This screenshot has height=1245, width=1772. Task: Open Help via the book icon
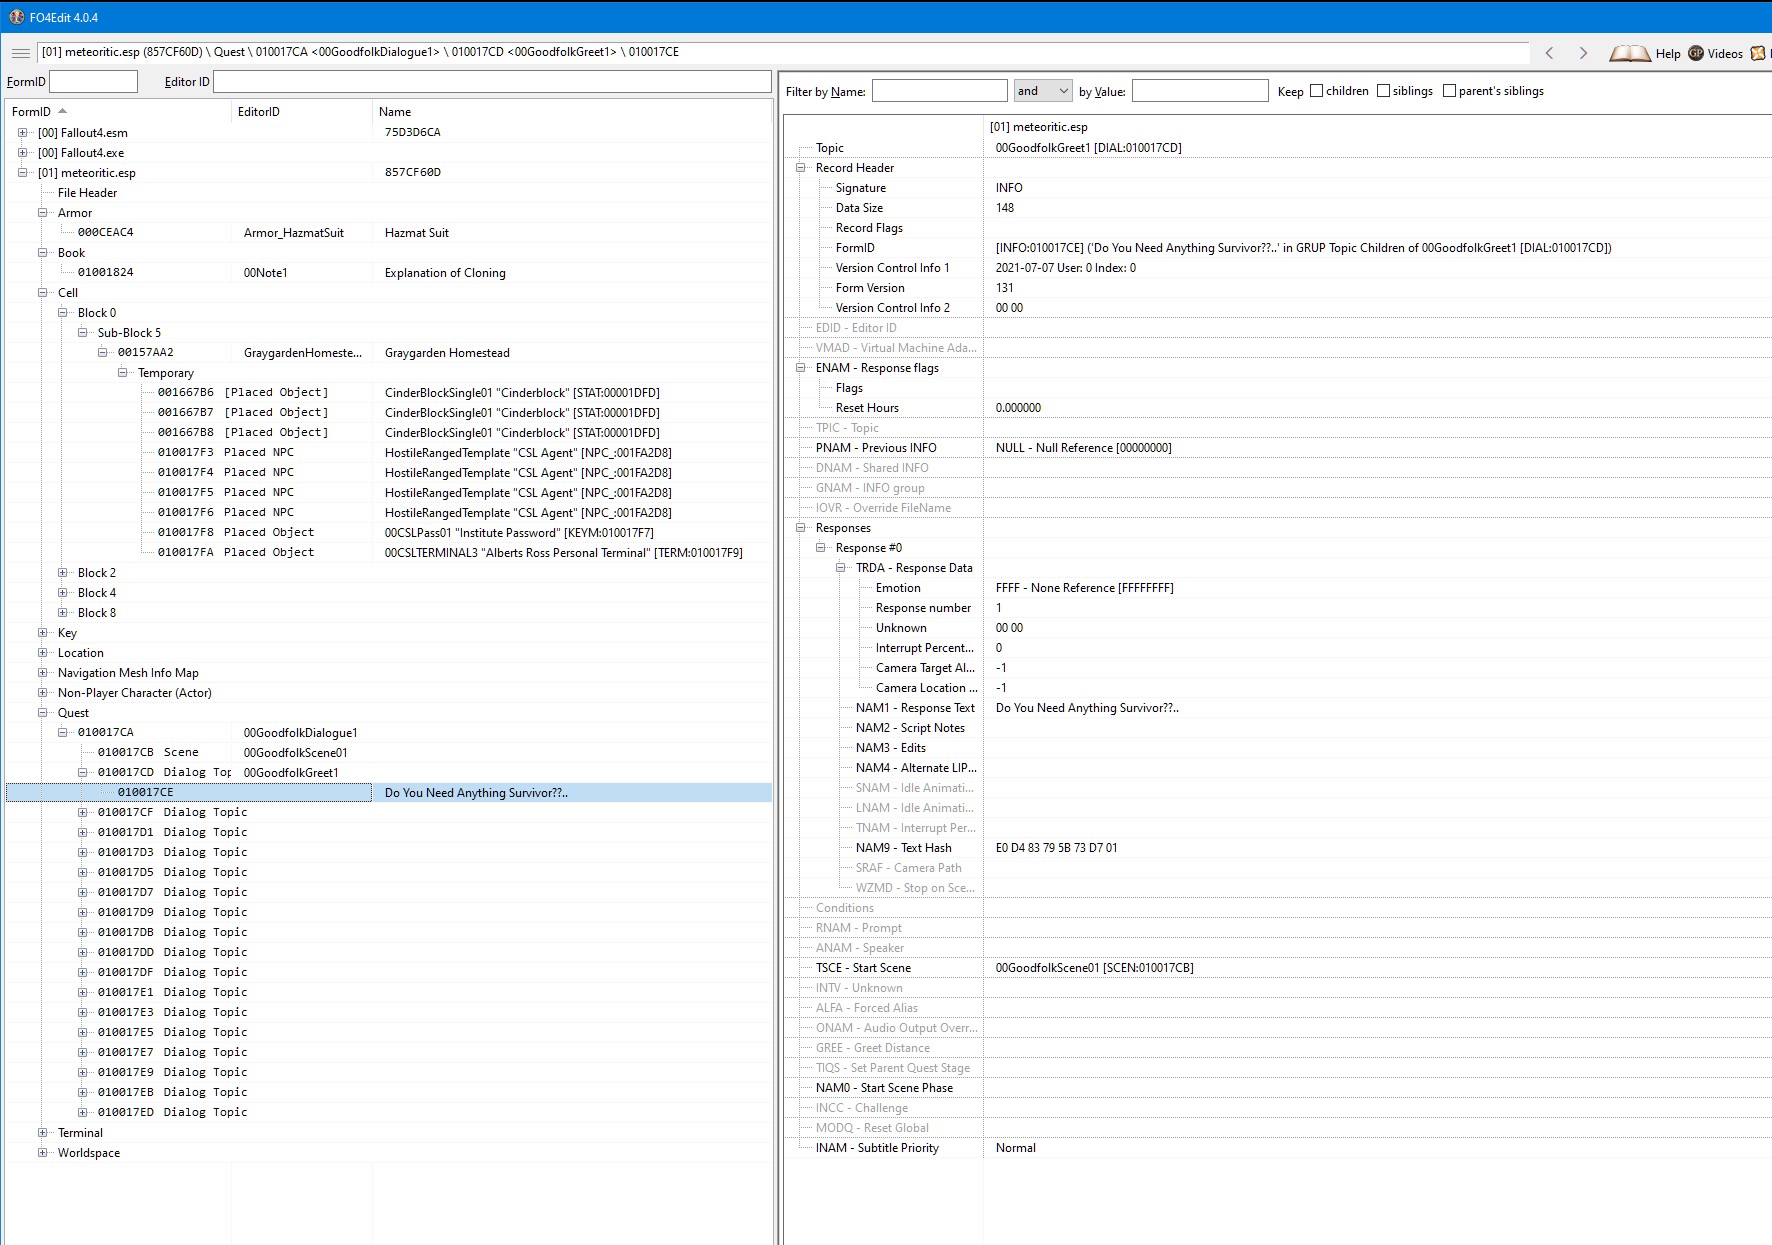[x=1629, y=53]
